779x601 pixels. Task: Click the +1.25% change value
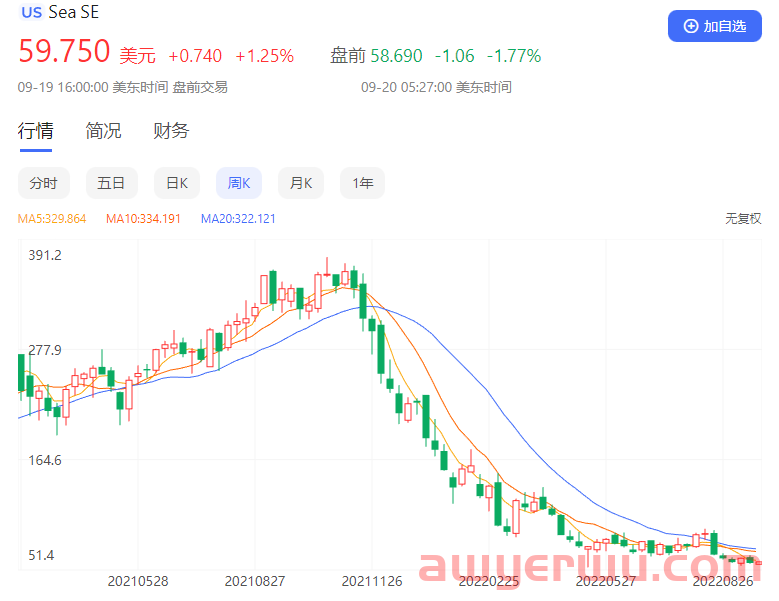264,56
